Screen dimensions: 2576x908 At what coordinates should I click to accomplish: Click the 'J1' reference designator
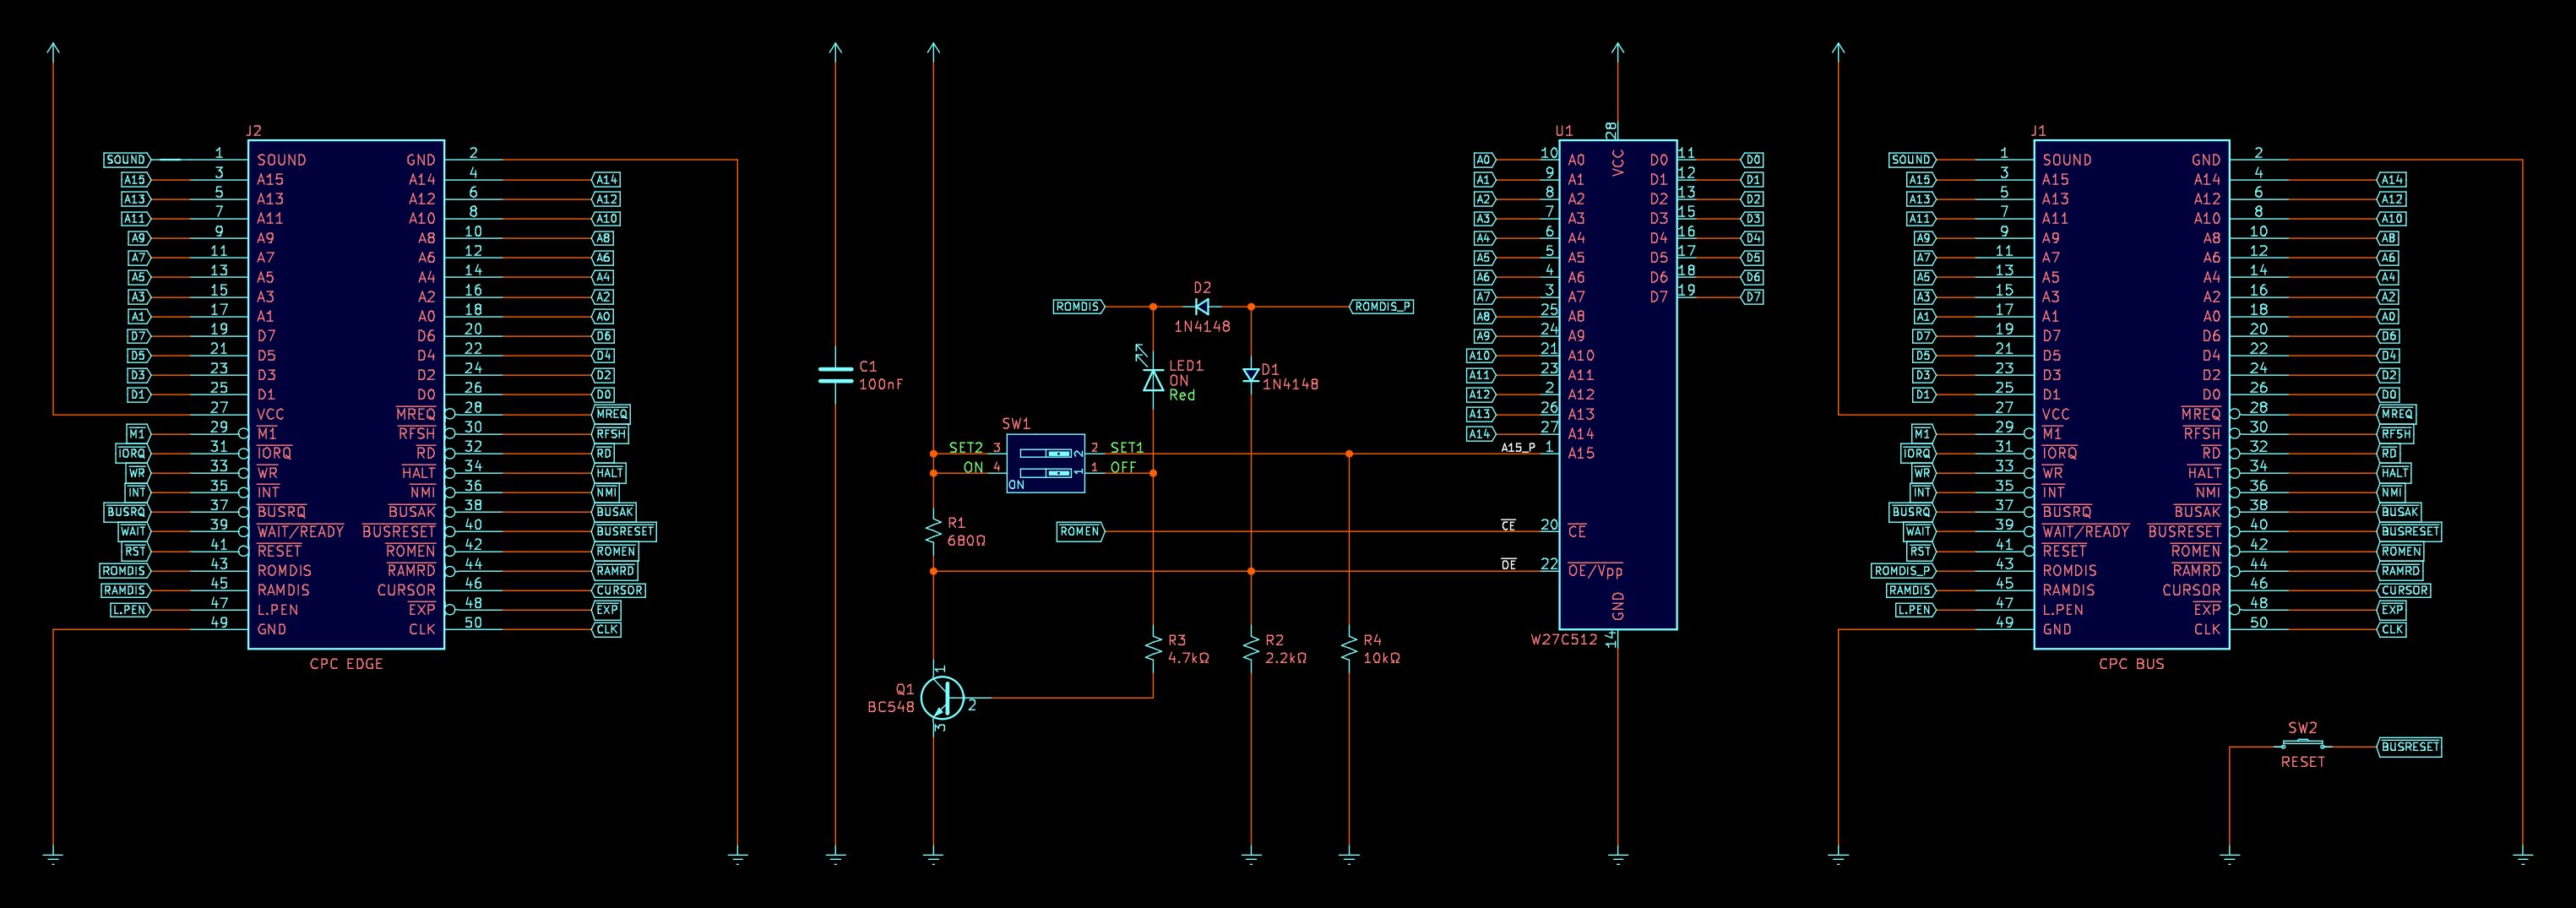tap(2039, 131)
